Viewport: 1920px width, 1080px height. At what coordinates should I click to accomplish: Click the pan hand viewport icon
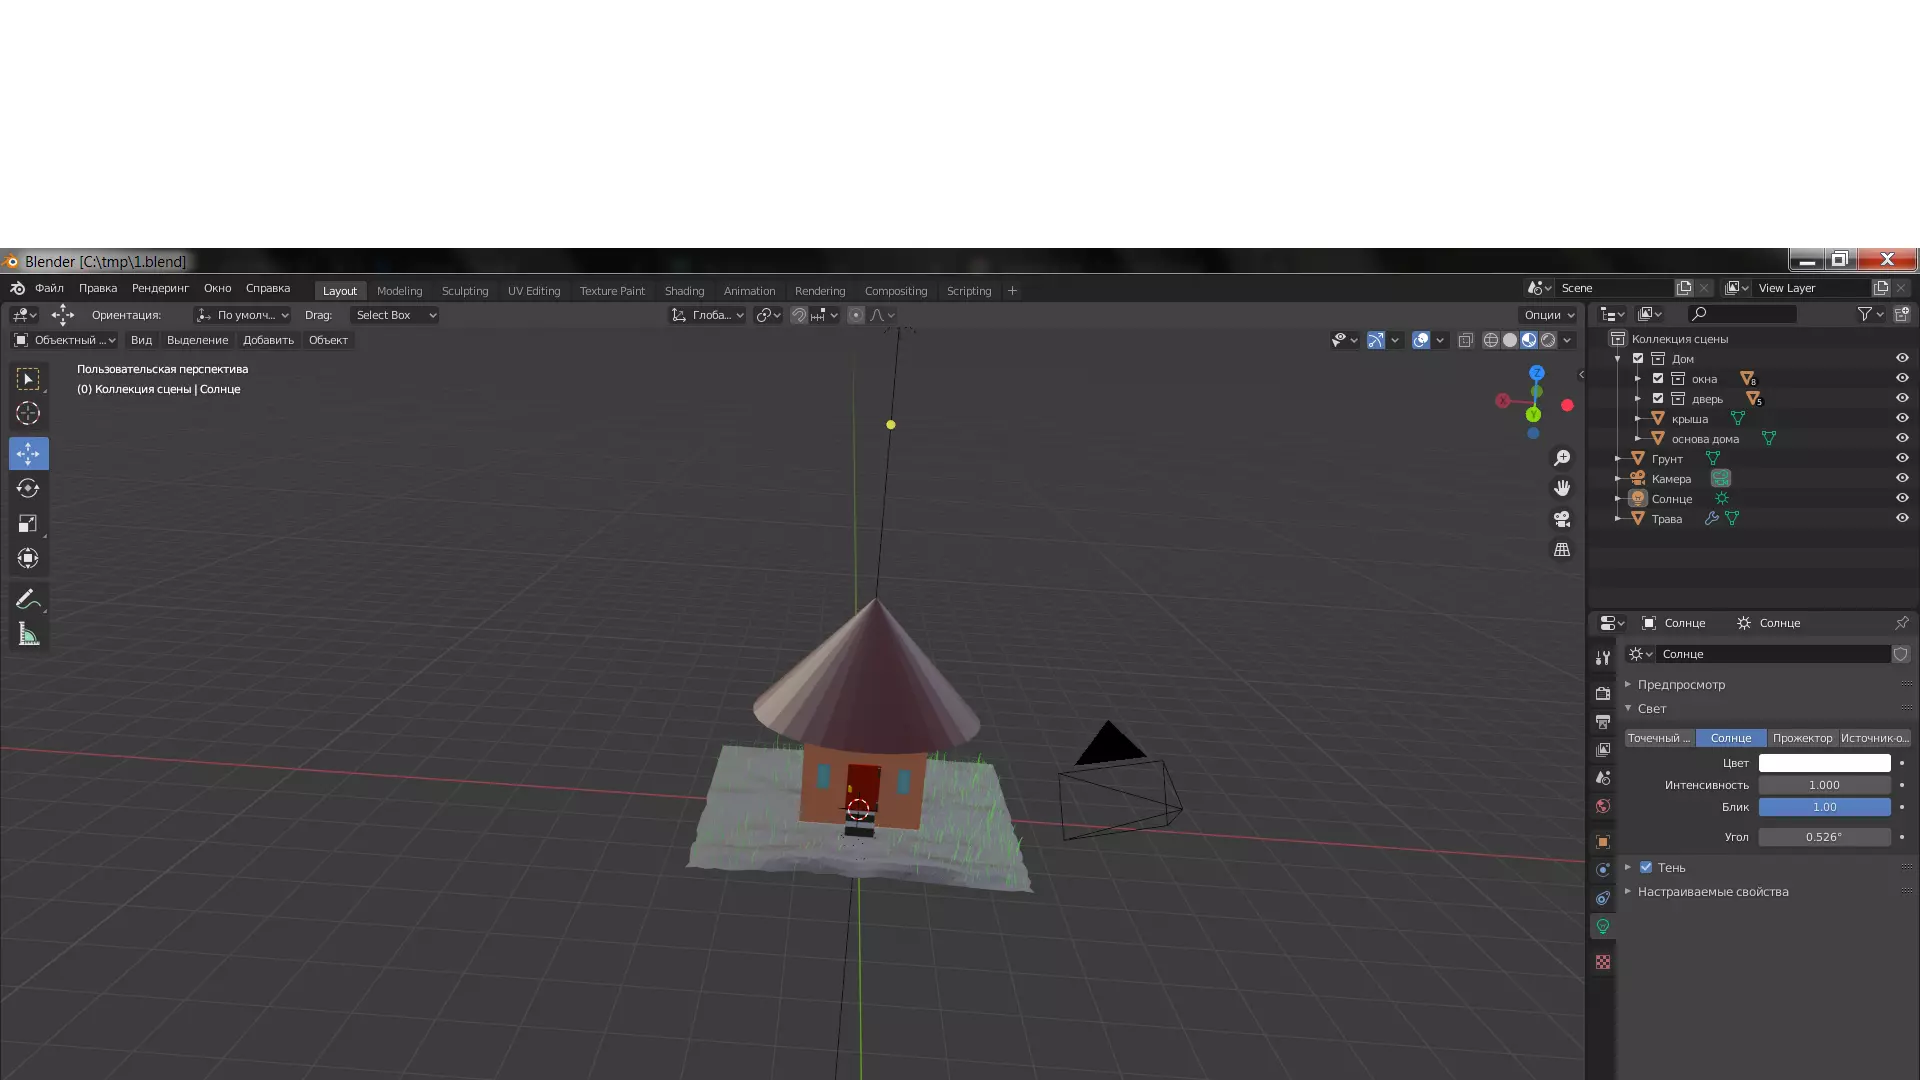coord(1562,488)
